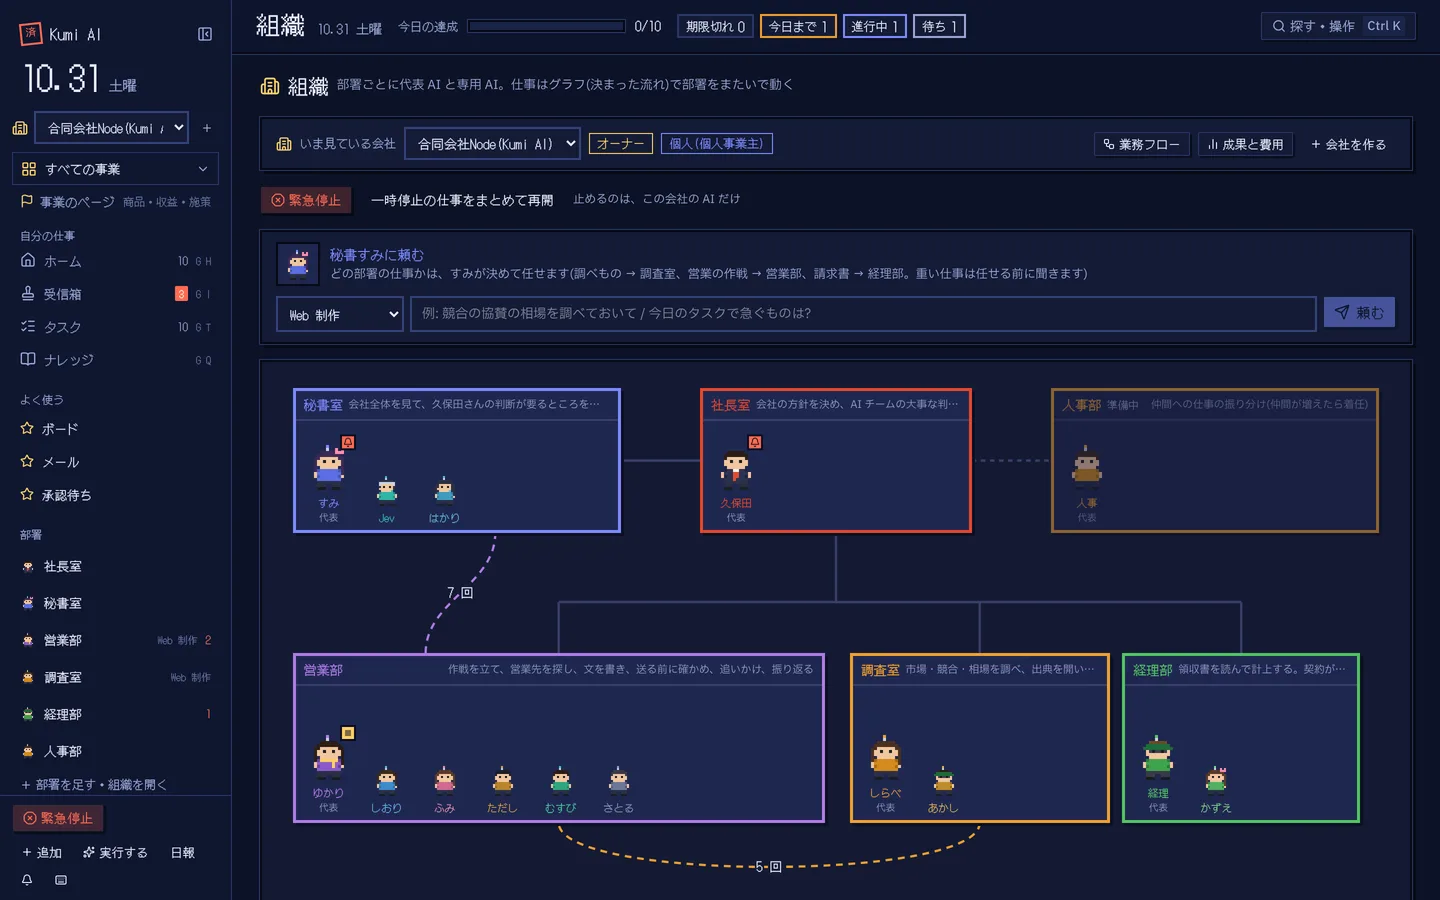This screenshot has width=1440, height=900.
Task: Click the 成果と費用 button
Action: (1246, 144)
